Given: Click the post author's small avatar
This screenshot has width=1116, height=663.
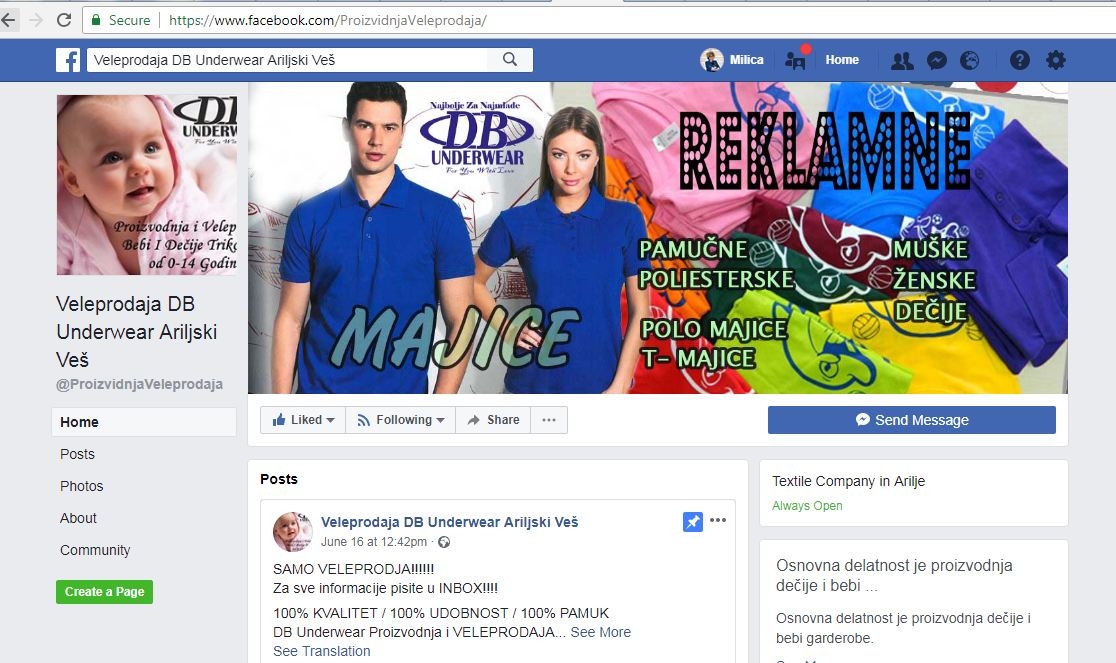Looking at the screenshot, I should 293,531.
